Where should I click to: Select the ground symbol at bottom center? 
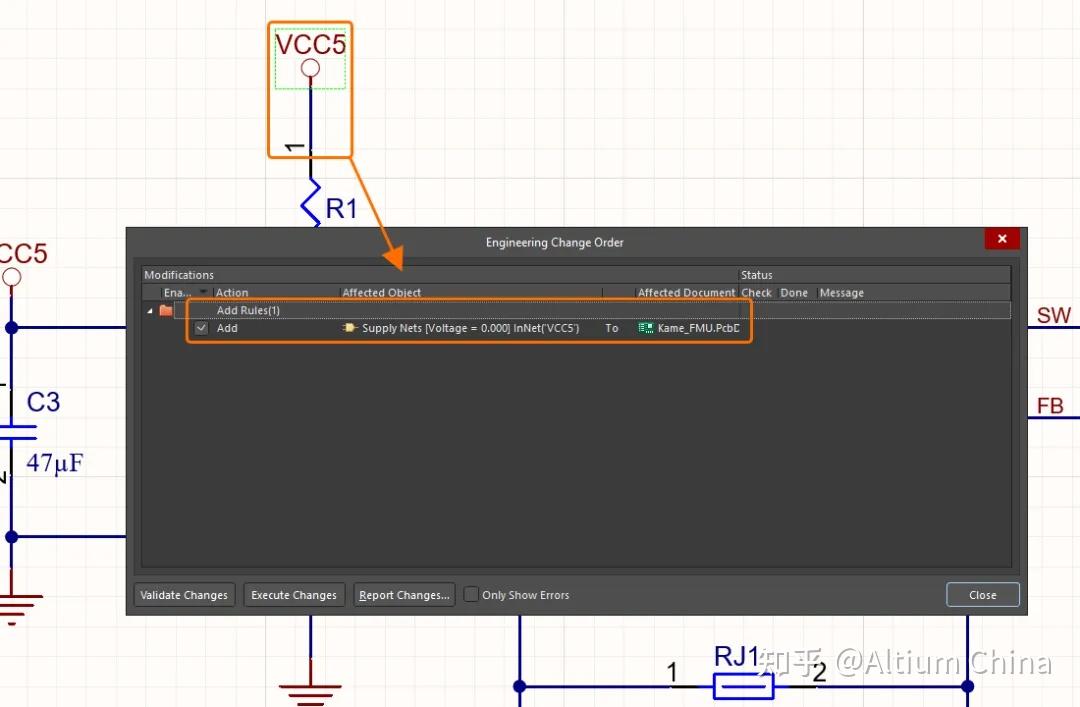pos(310,688)
